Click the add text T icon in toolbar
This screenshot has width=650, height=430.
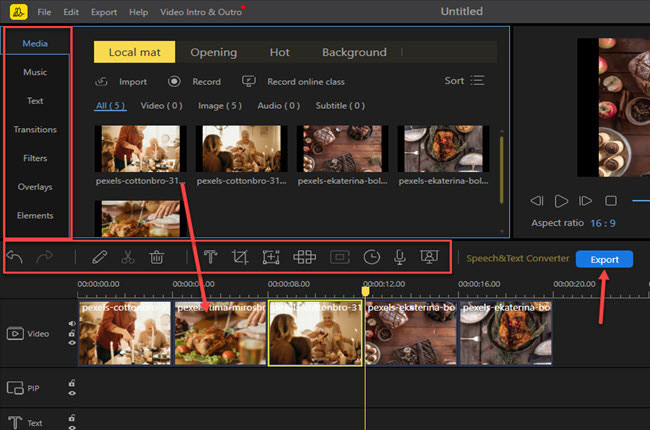pyautogui.click(x=210, y=257)
